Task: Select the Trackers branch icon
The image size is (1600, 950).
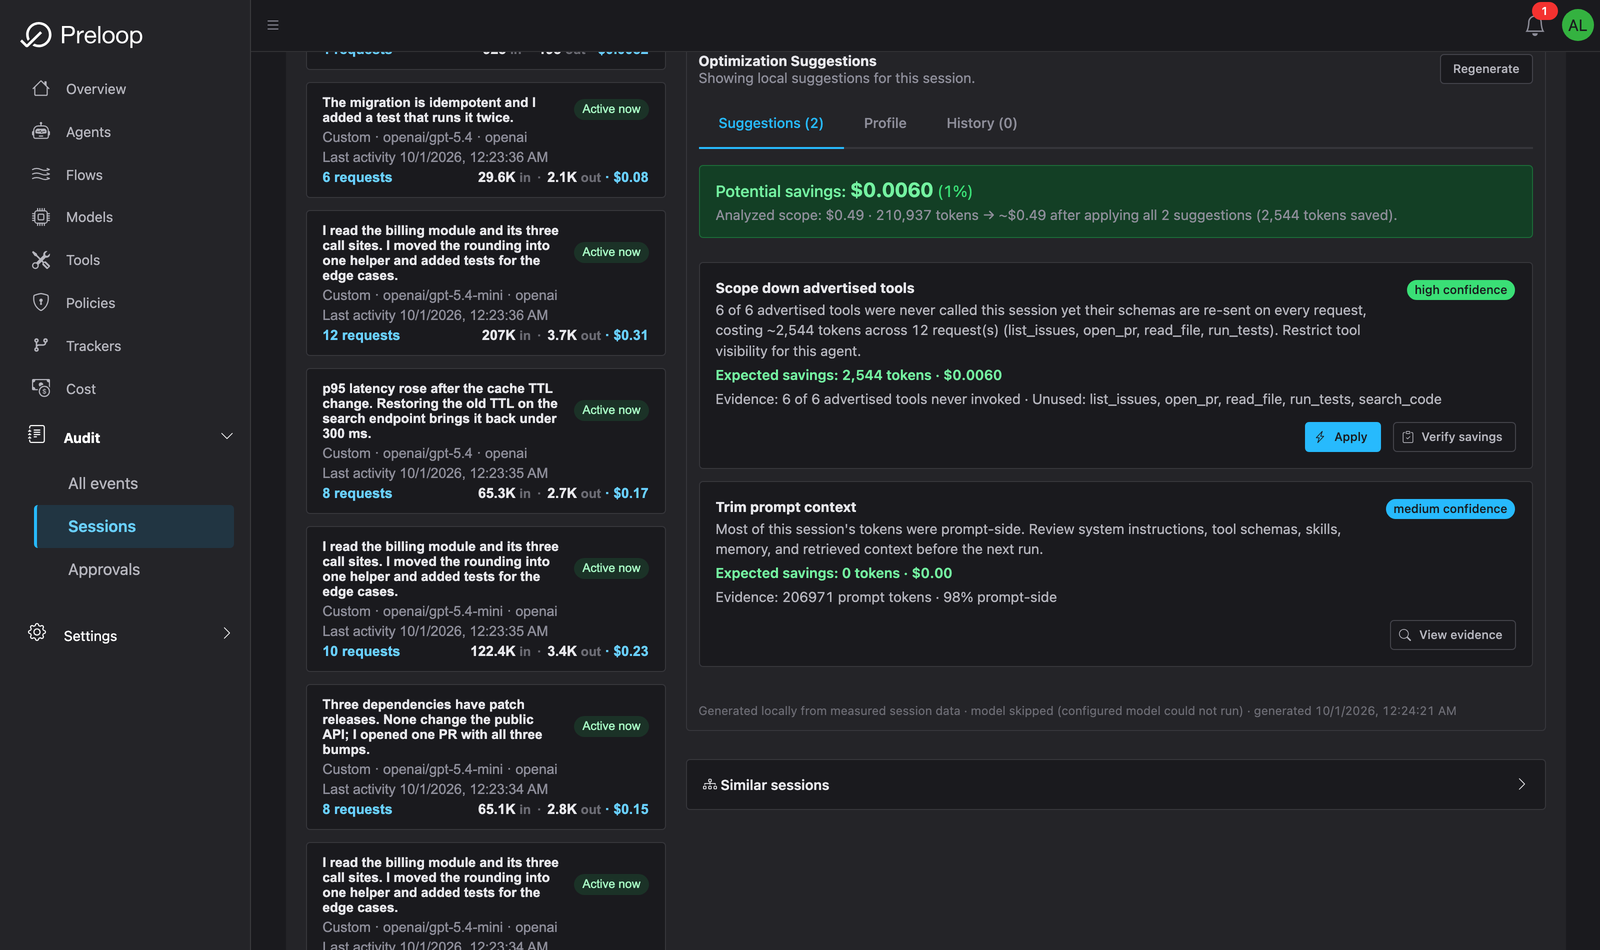Action: pyautogui.click(x=41, y=345)
